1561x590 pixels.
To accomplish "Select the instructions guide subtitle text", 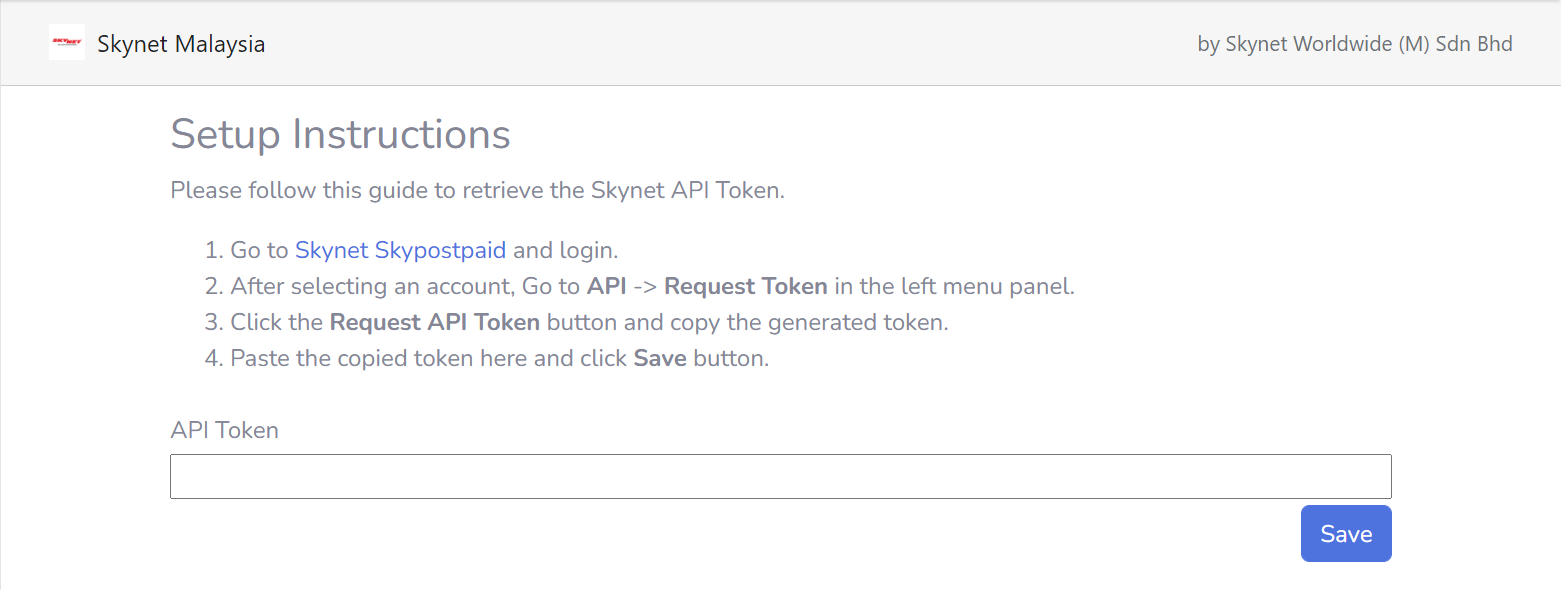I will 477,190.
